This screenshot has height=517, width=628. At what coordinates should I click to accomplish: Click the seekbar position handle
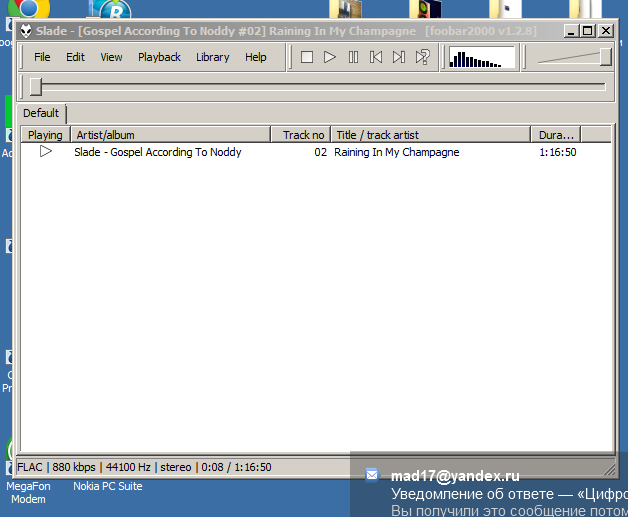tap(36, 87)
